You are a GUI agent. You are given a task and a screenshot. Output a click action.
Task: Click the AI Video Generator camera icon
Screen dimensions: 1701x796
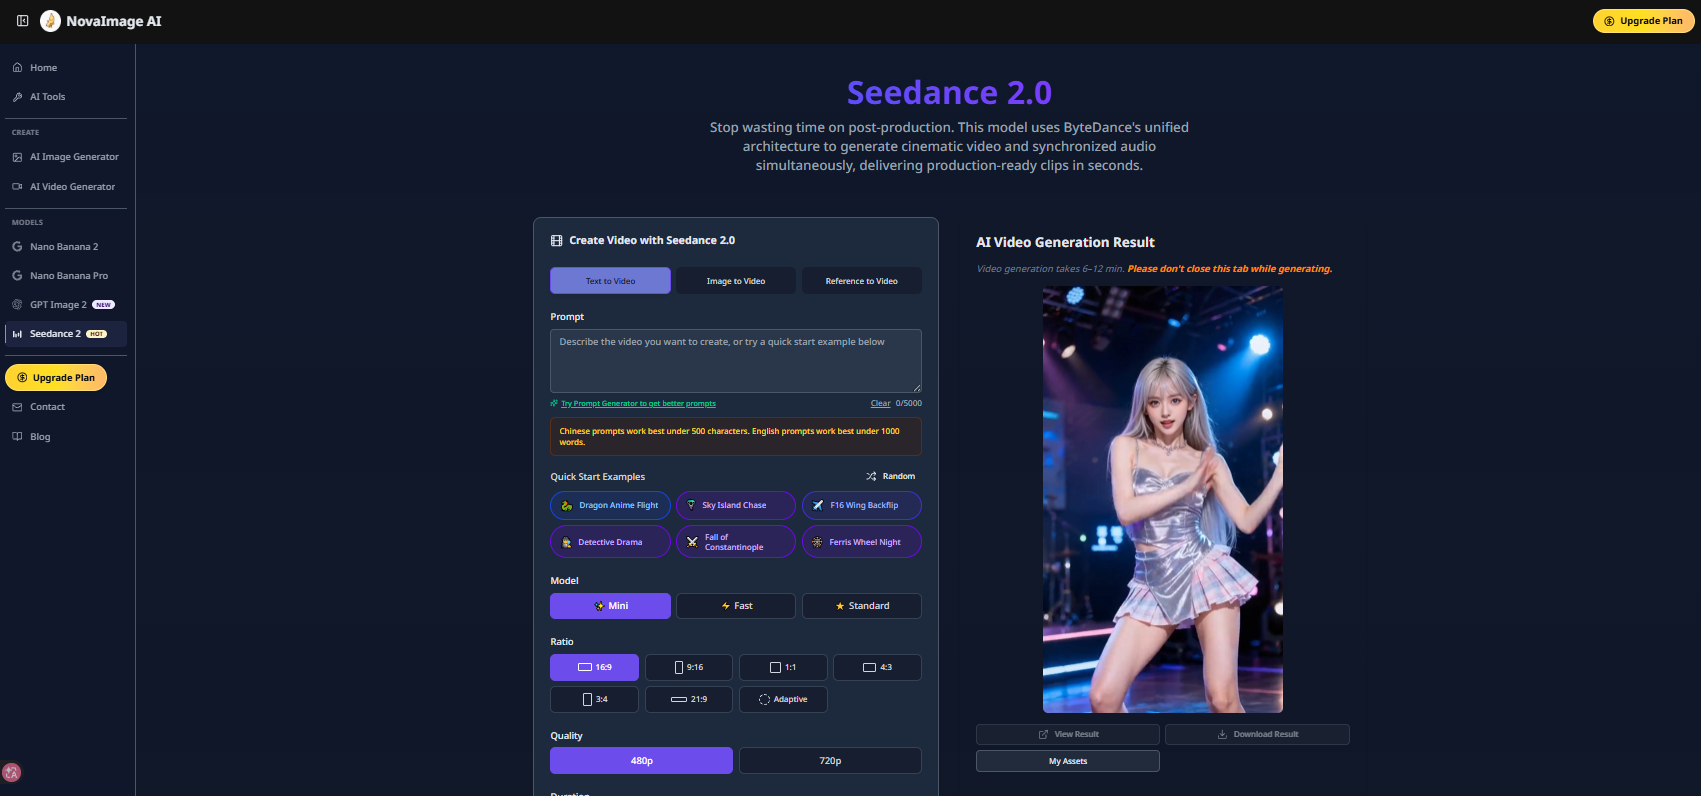pyautogui.click(x=17, y=187)
